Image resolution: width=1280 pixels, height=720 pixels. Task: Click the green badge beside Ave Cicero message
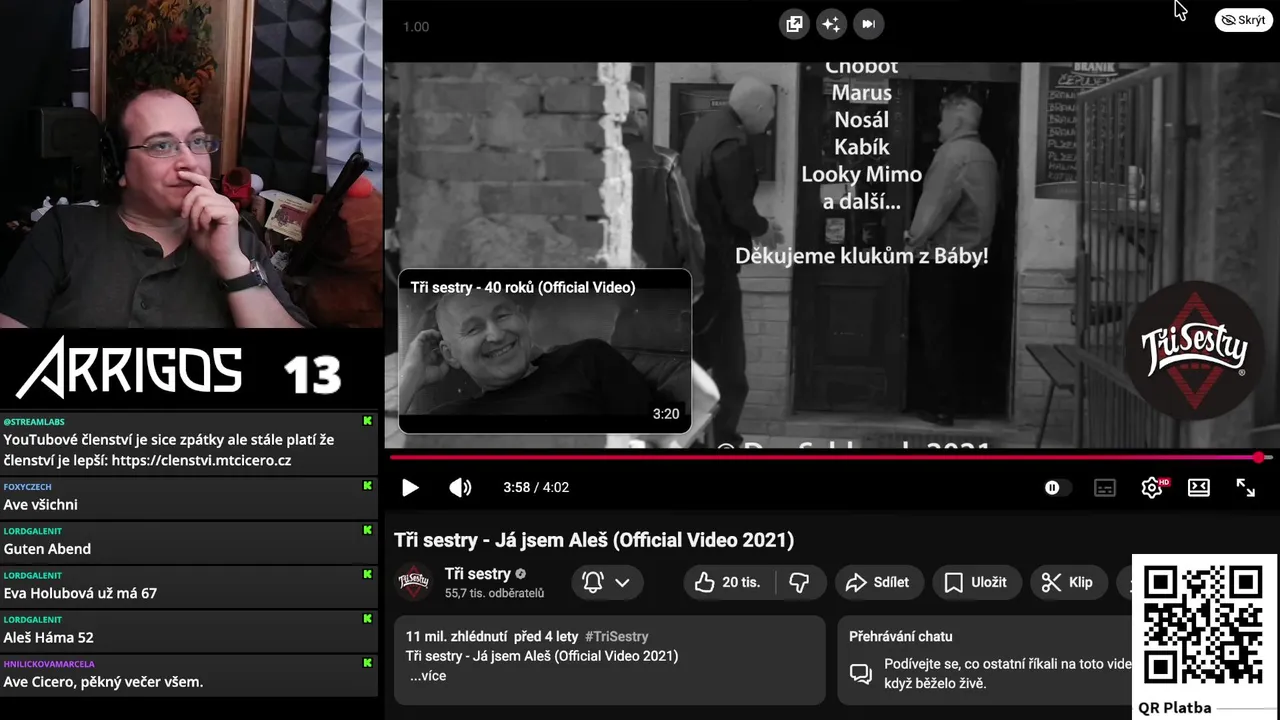(367, 663)
